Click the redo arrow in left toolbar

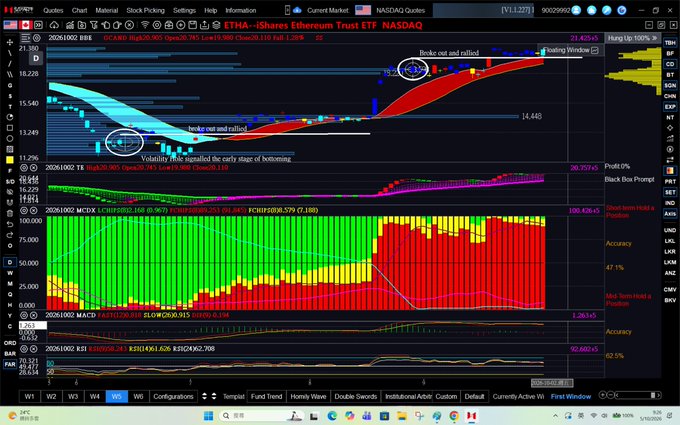click(x=10, y=235)
